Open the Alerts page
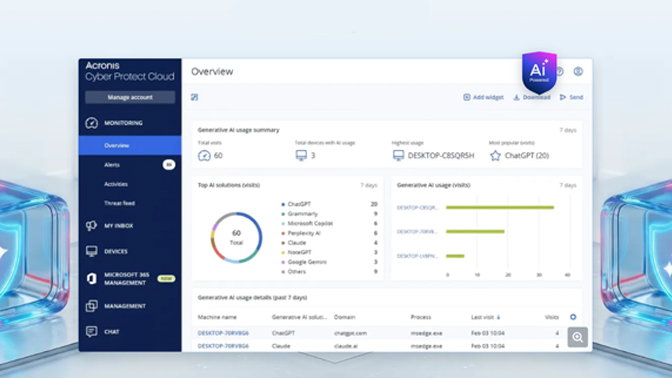Screen dimensions: 672x378 pyautogui.click(x=112, y=165)
